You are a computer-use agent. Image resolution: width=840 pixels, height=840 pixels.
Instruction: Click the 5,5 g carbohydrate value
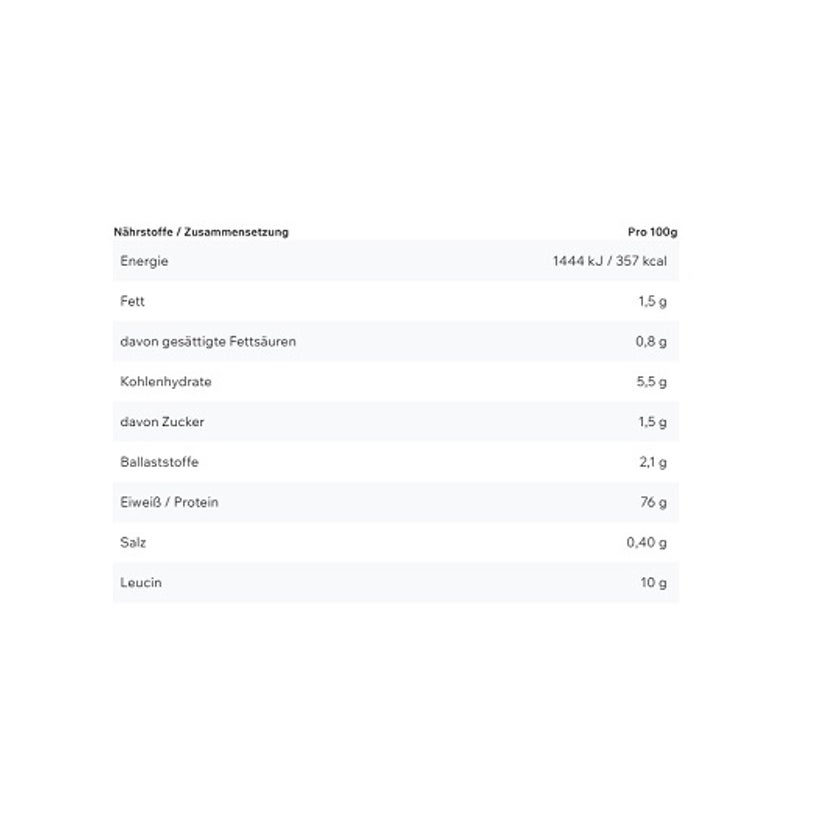click(651, 382)
